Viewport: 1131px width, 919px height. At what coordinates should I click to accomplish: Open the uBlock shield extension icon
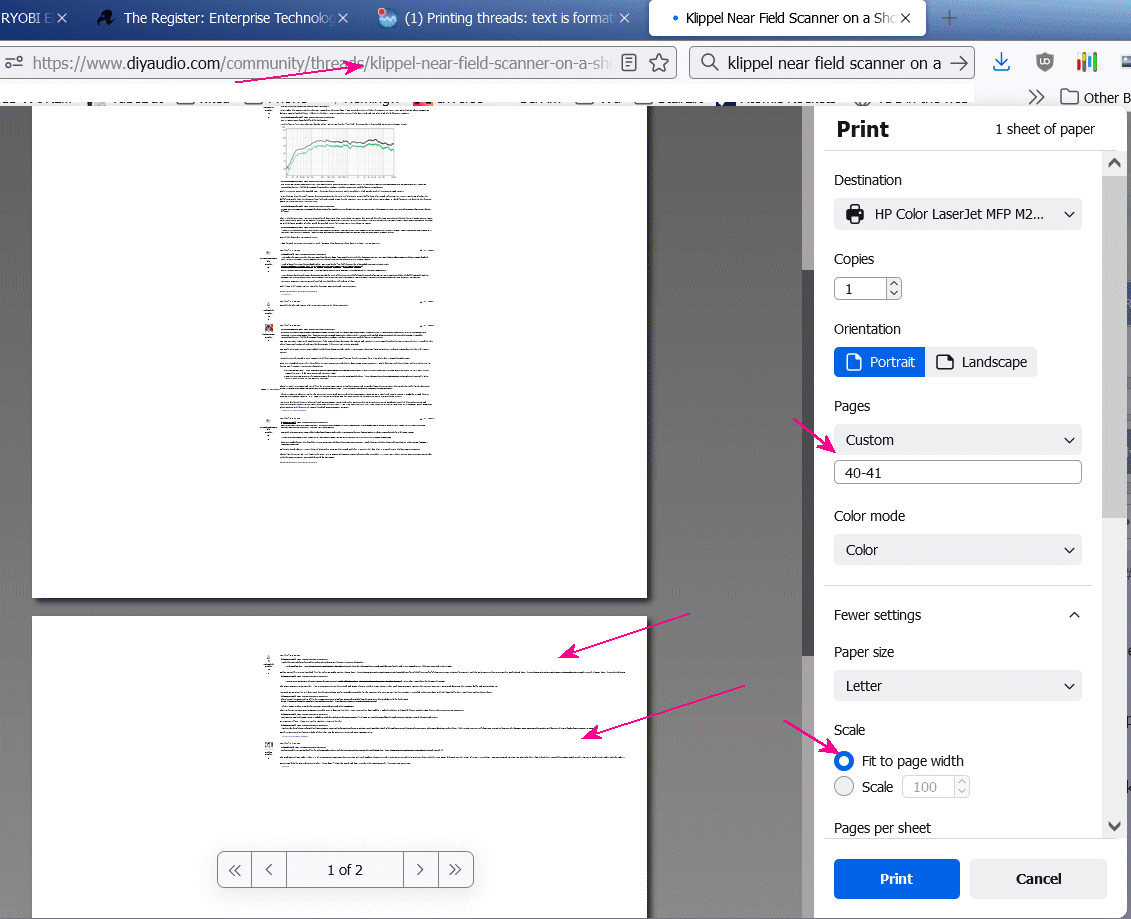tap(1044, 63)
